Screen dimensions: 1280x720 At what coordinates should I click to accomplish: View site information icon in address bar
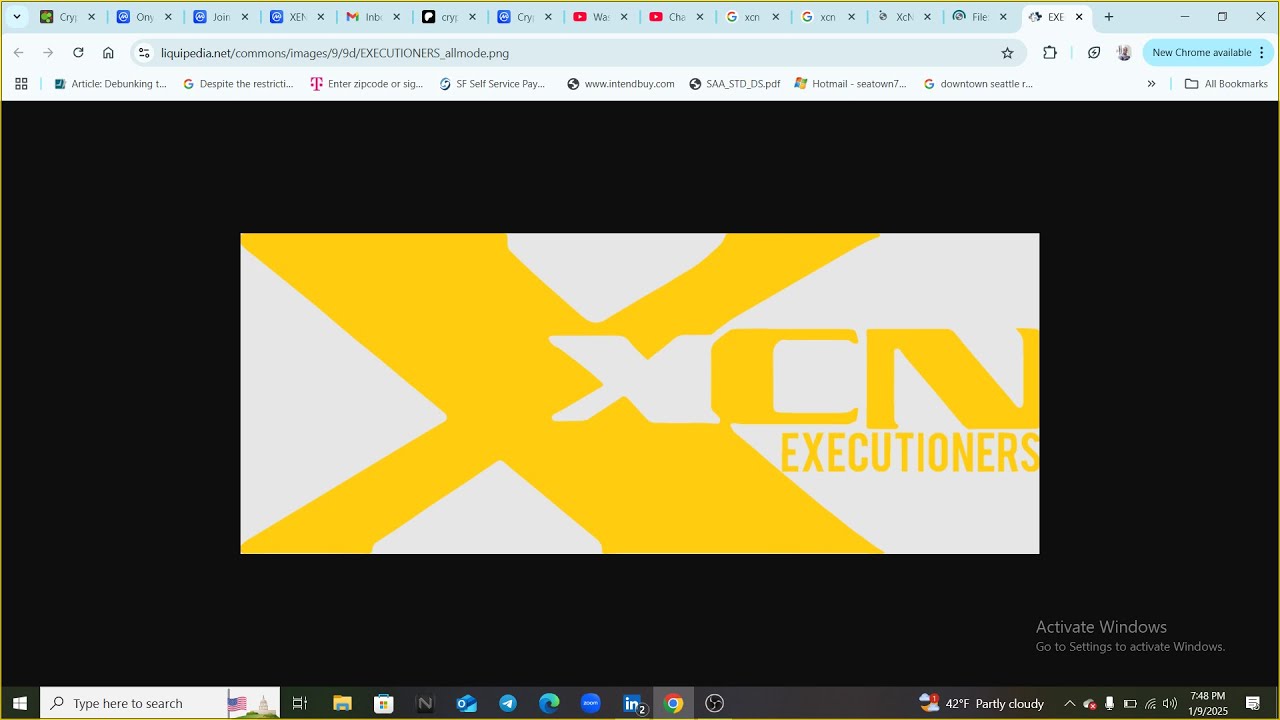click(144, 53)
